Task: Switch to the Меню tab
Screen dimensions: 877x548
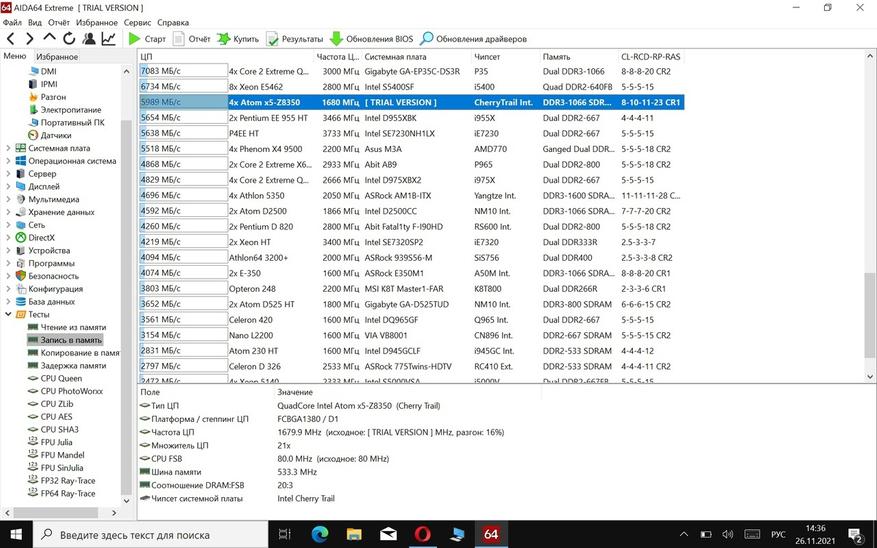Action: click(x=15, y=56)
